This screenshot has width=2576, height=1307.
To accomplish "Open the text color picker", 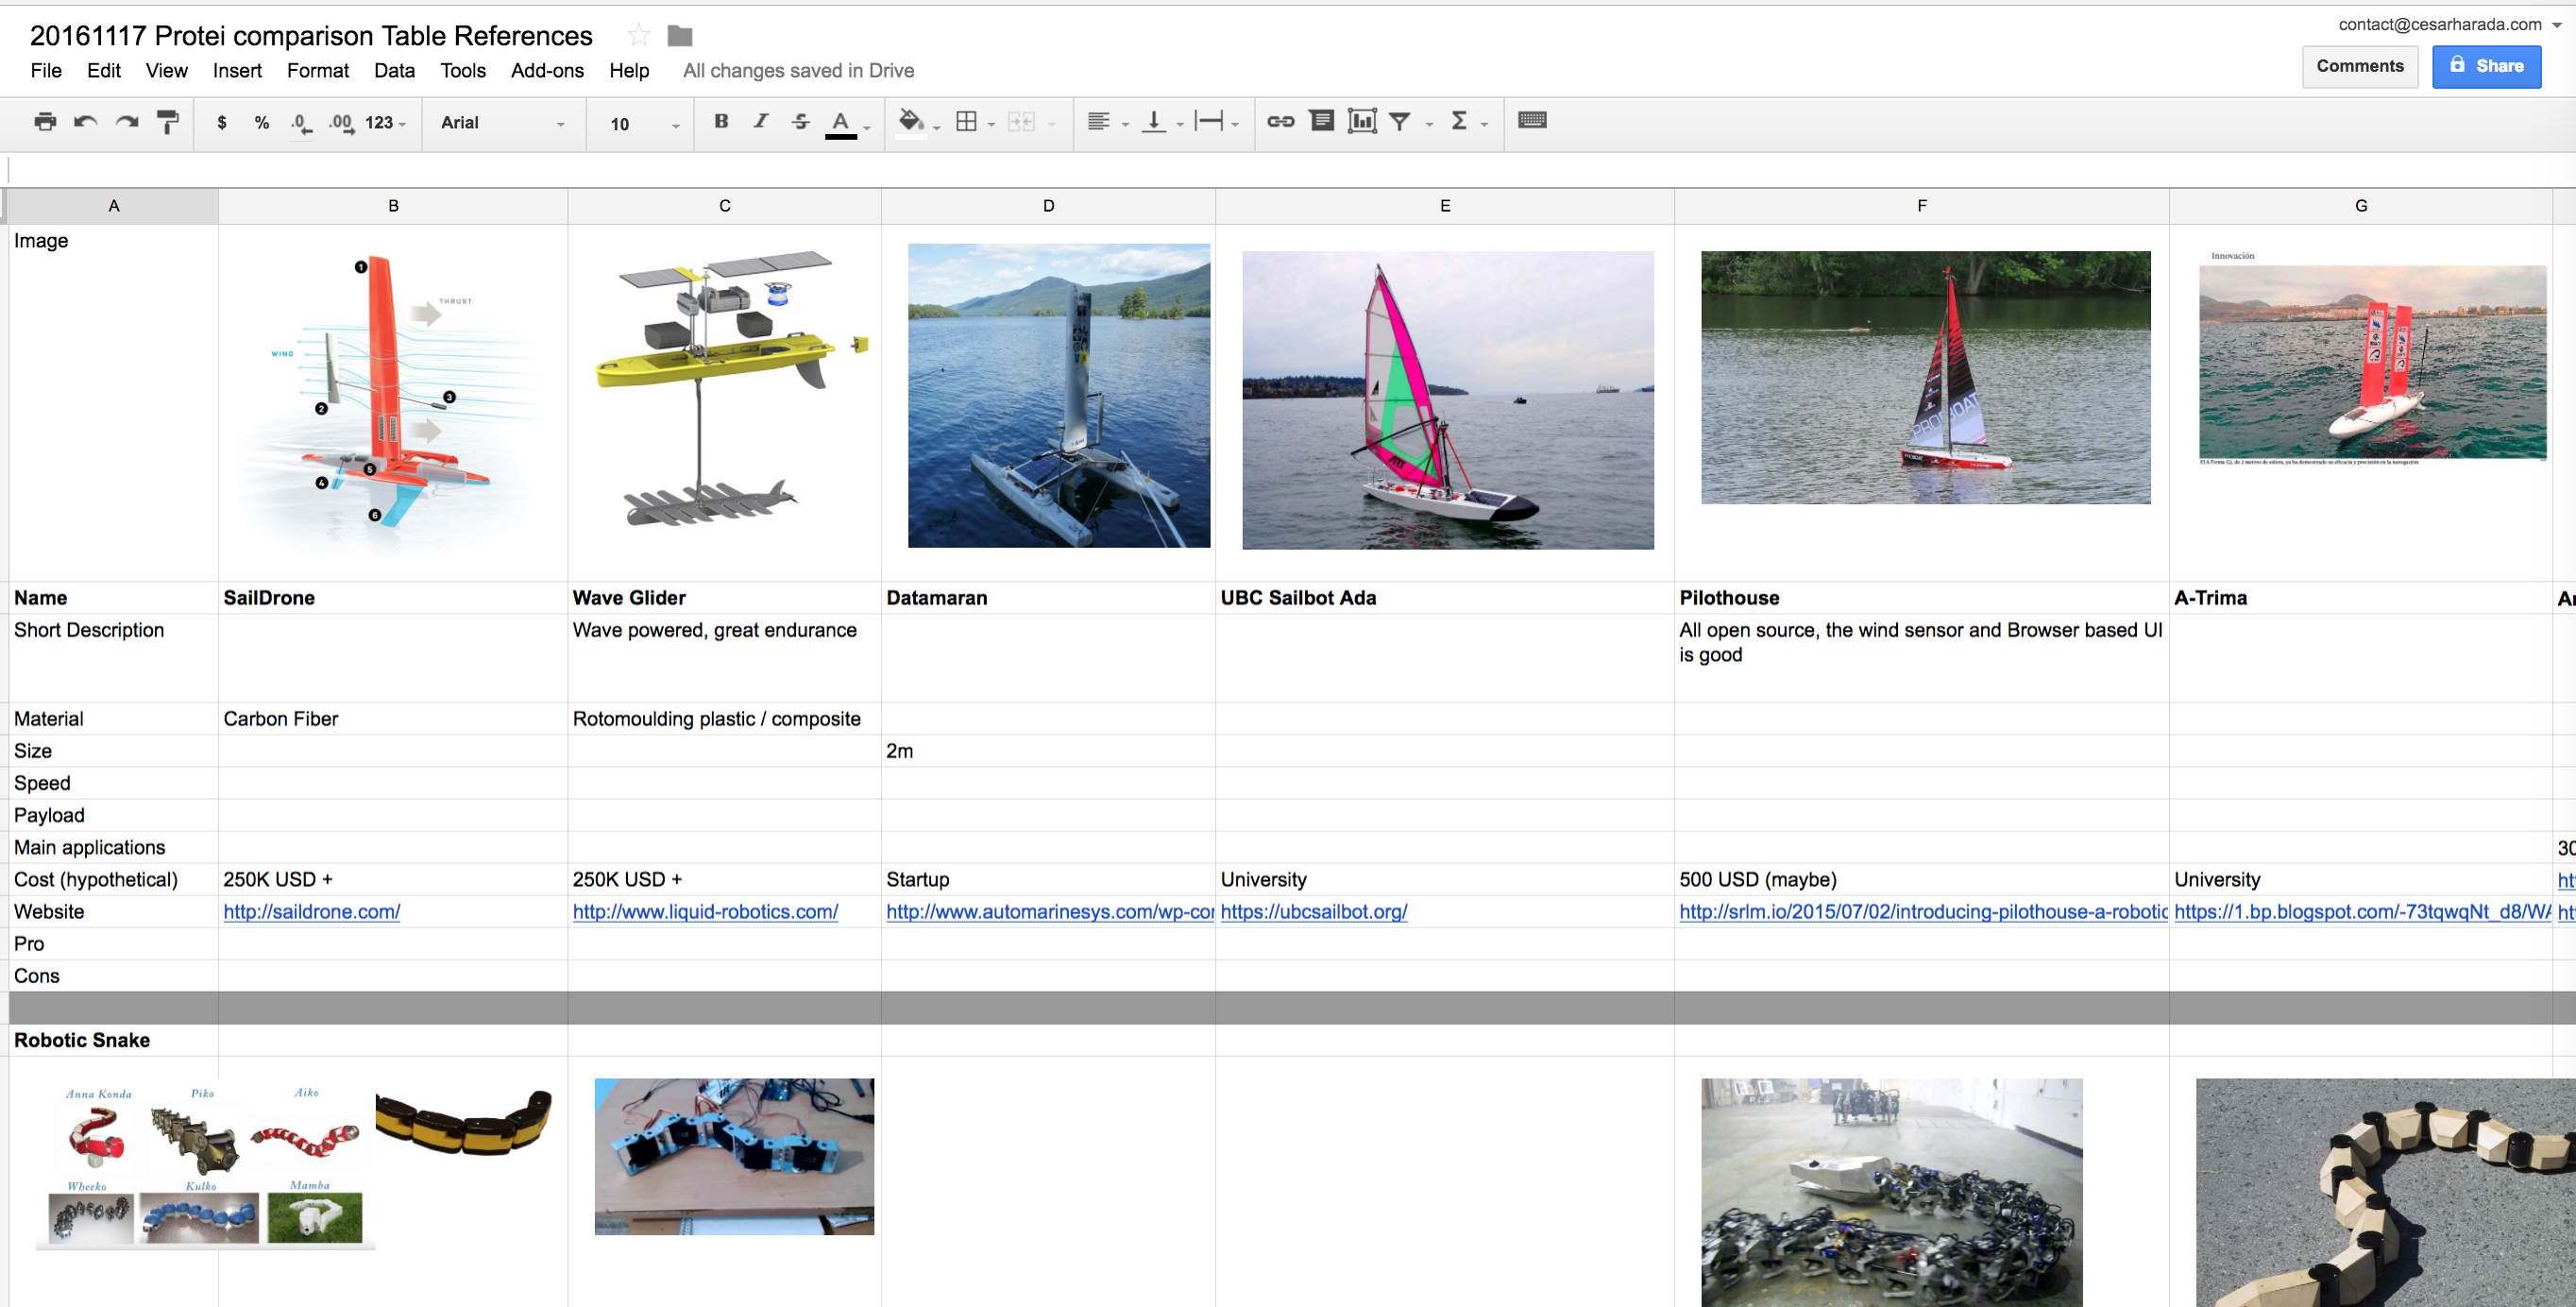I will [841, 123].
